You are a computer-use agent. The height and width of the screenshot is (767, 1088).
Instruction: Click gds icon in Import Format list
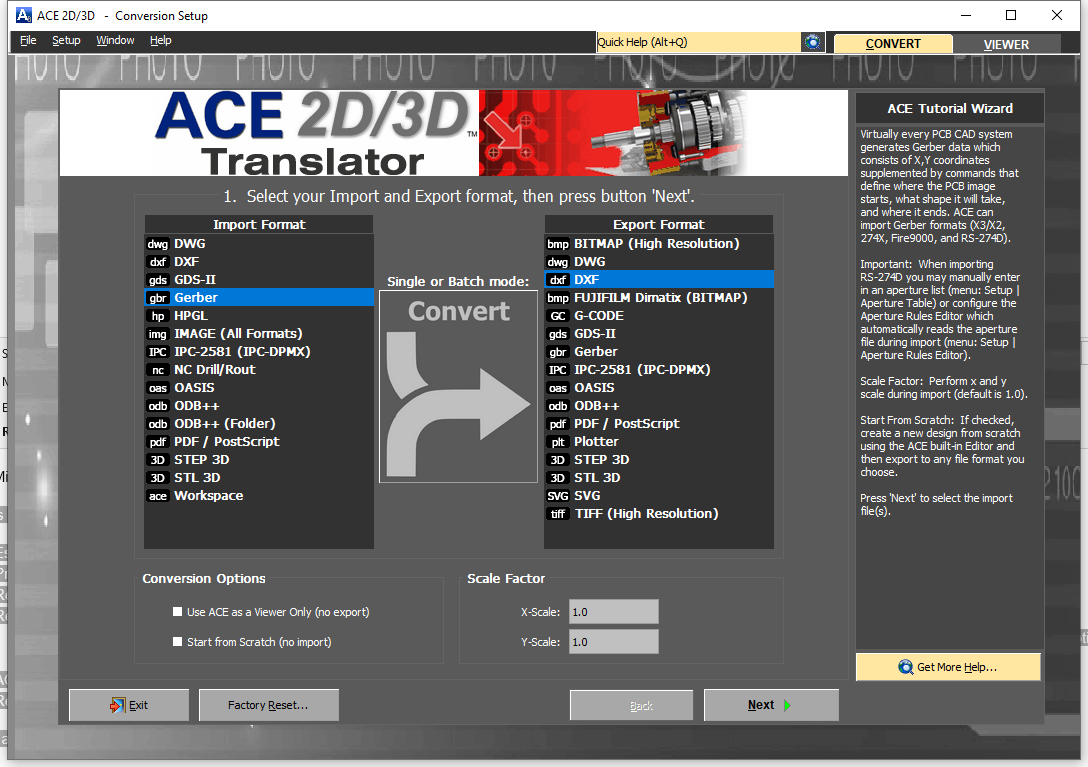158,280
